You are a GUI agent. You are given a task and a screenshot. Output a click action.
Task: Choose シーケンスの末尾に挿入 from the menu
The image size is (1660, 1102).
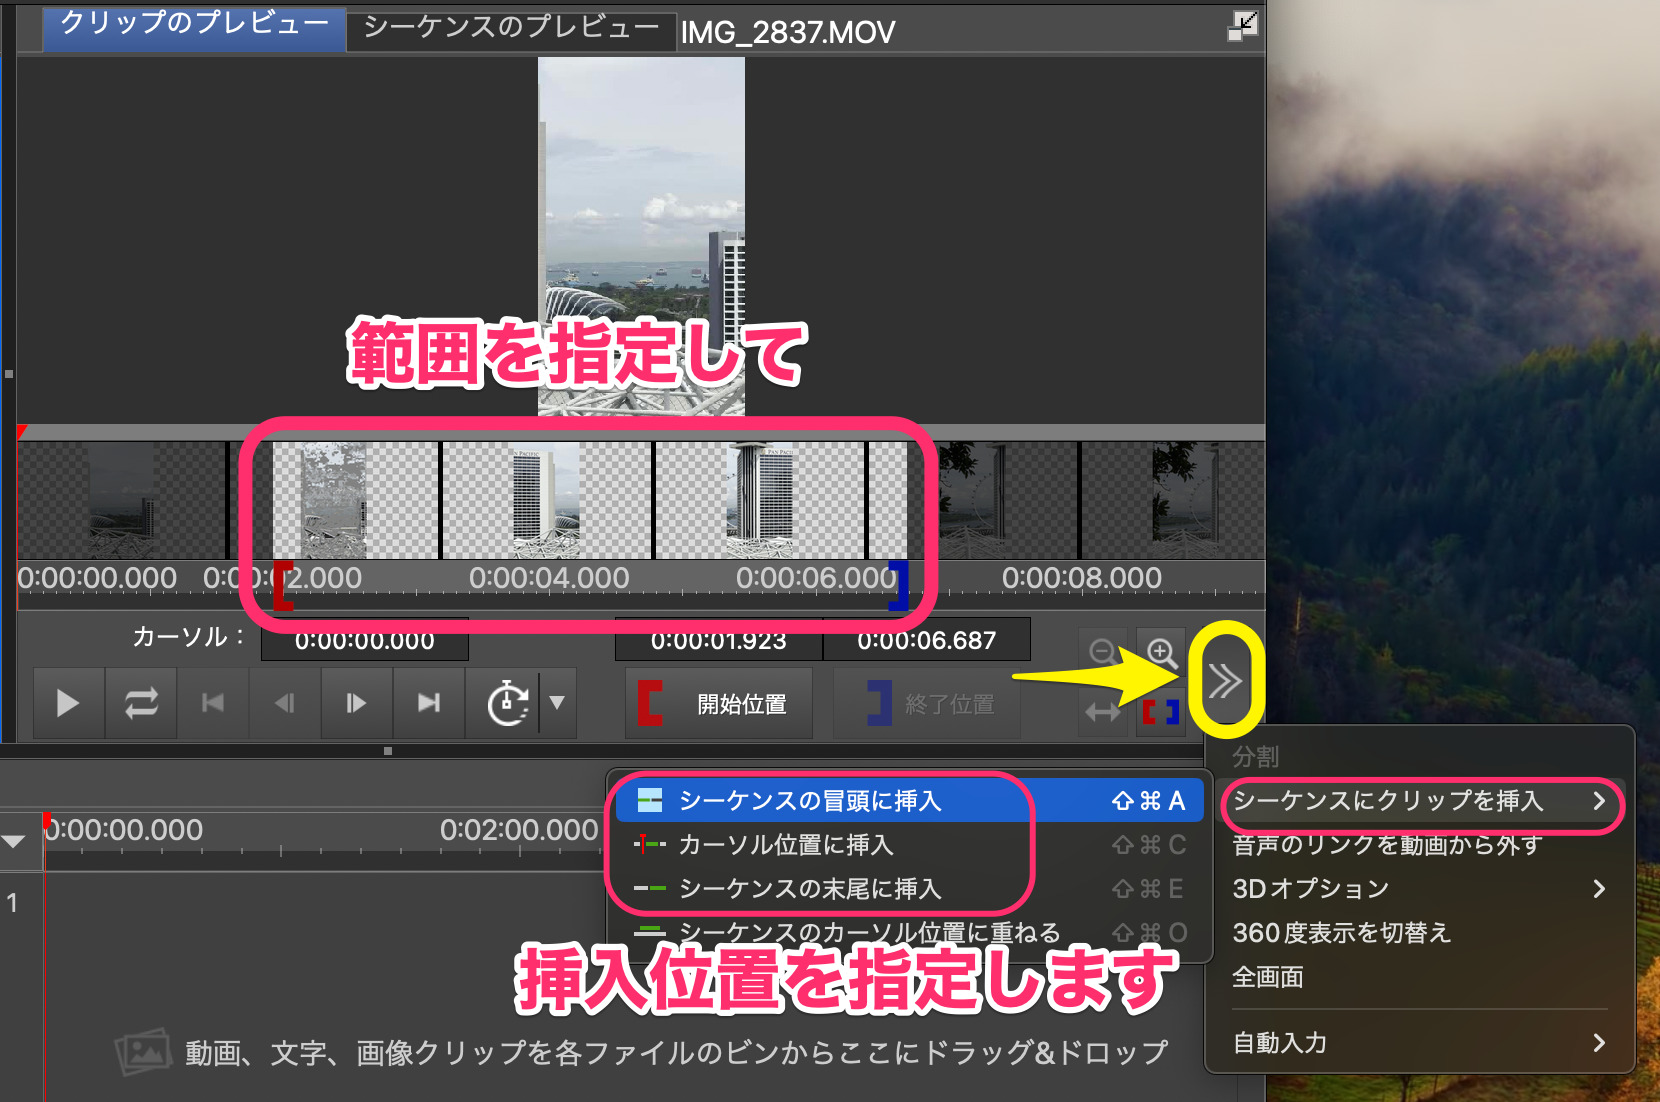point(808,888)
